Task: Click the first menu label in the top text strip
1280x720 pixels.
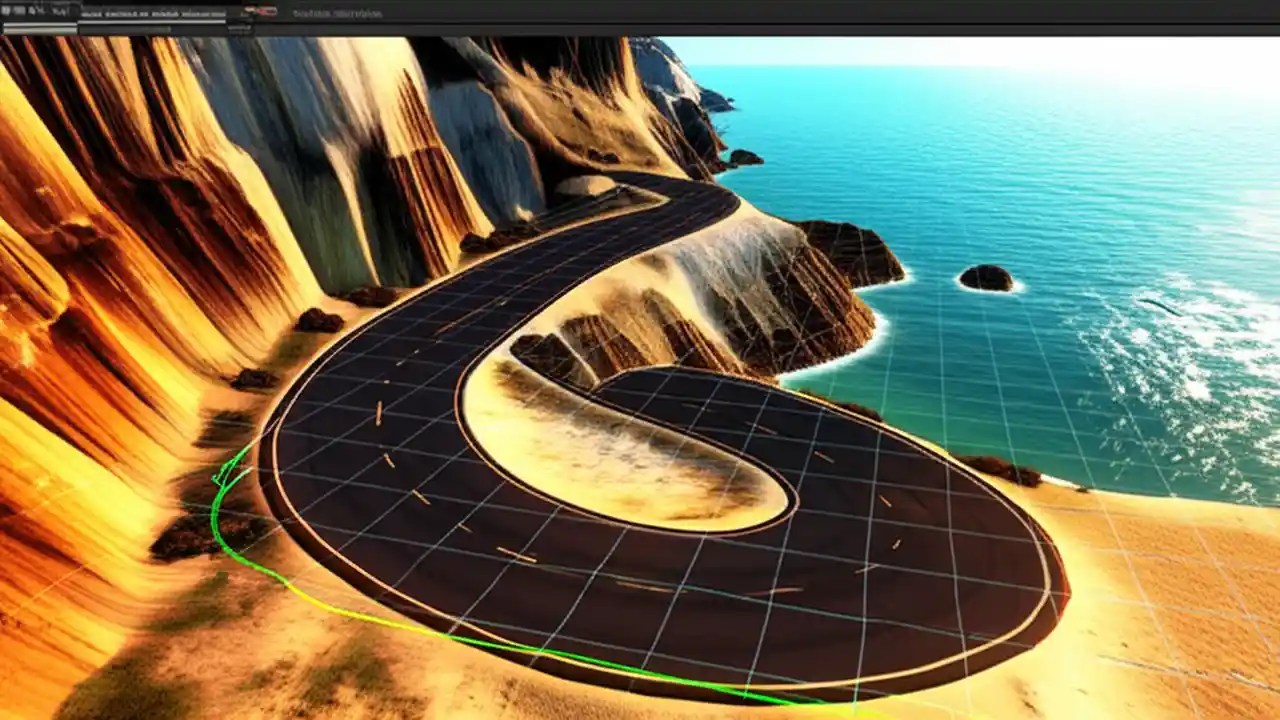Action: point(90,15)
